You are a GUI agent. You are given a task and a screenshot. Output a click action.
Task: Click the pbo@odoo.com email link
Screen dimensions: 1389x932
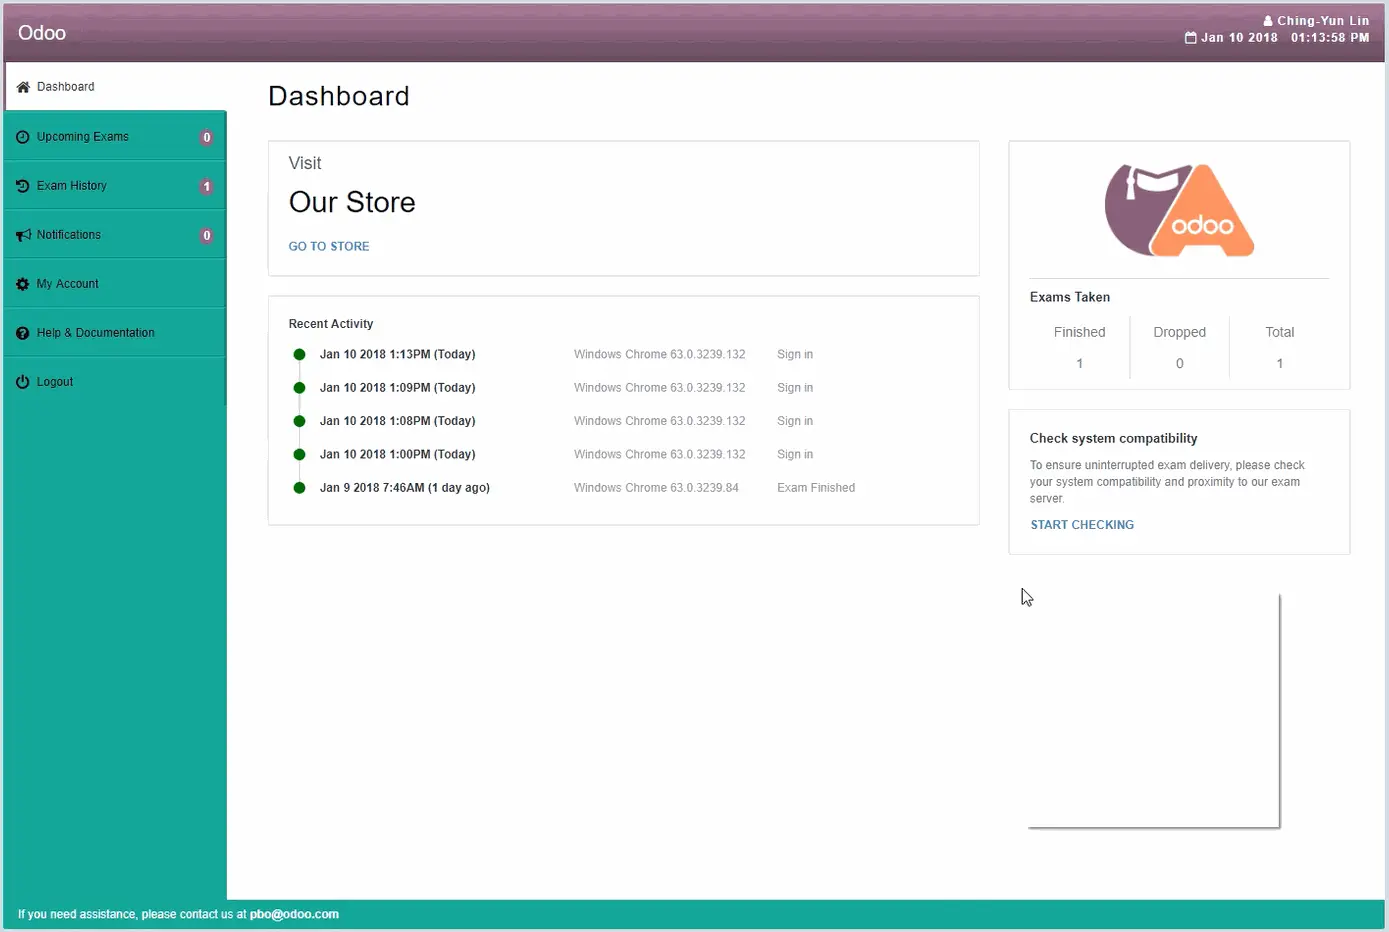[294, 914]
